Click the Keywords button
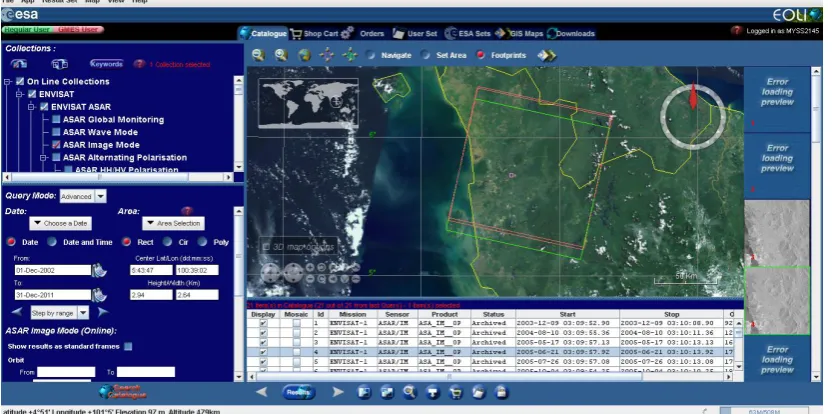833x414 pixels. pyautogui.click(x=107, y=64)
